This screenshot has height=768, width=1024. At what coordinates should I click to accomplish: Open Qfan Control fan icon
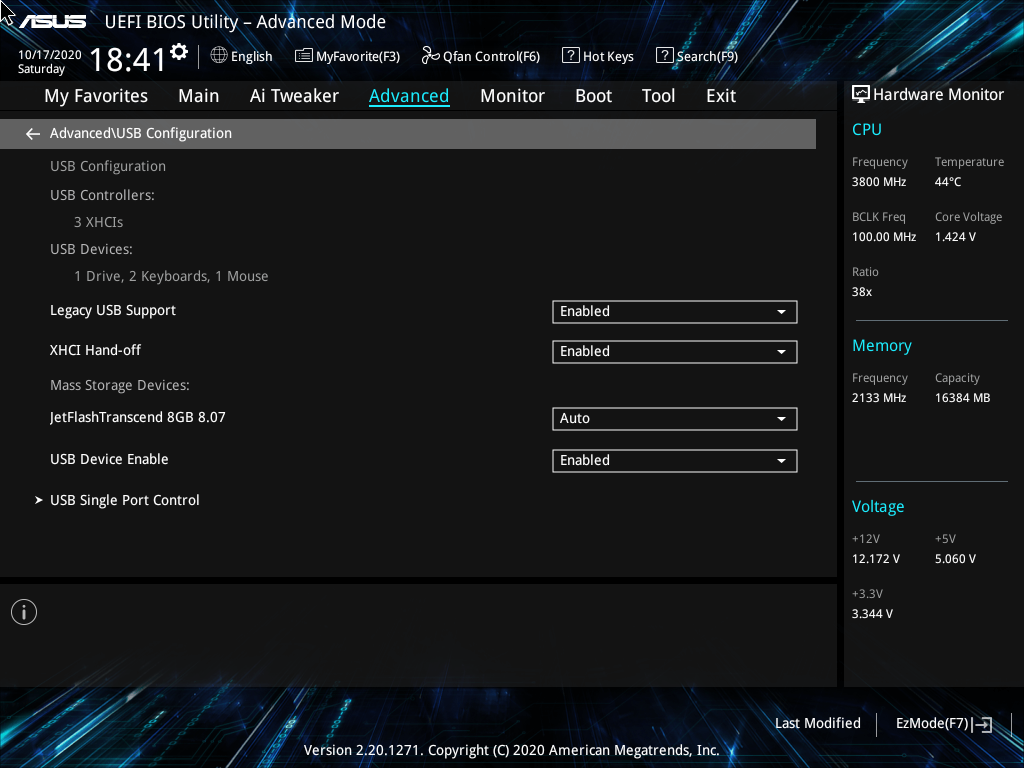pyautogui.click(x=430, y=56)
